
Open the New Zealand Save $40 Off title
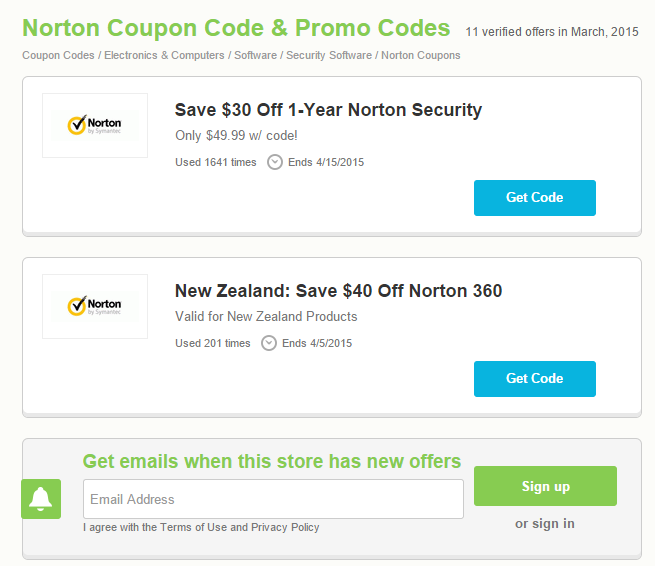coord(338,291)
